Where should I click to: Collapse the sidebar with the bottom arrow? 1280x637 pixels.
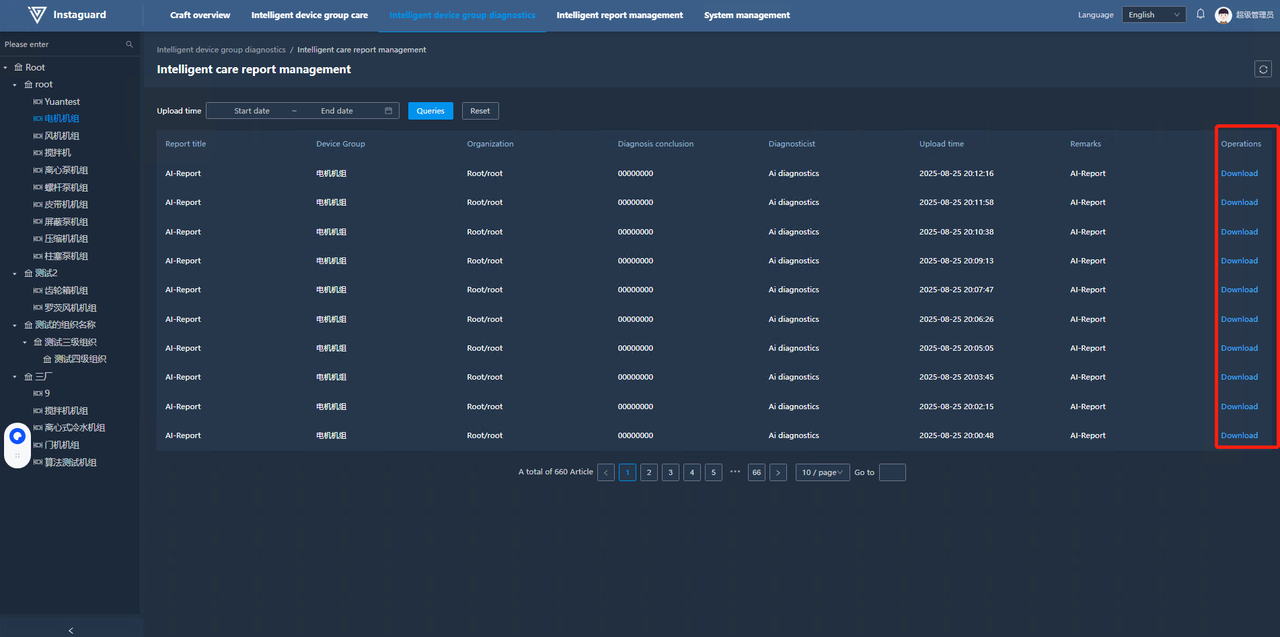pos(70,630)
